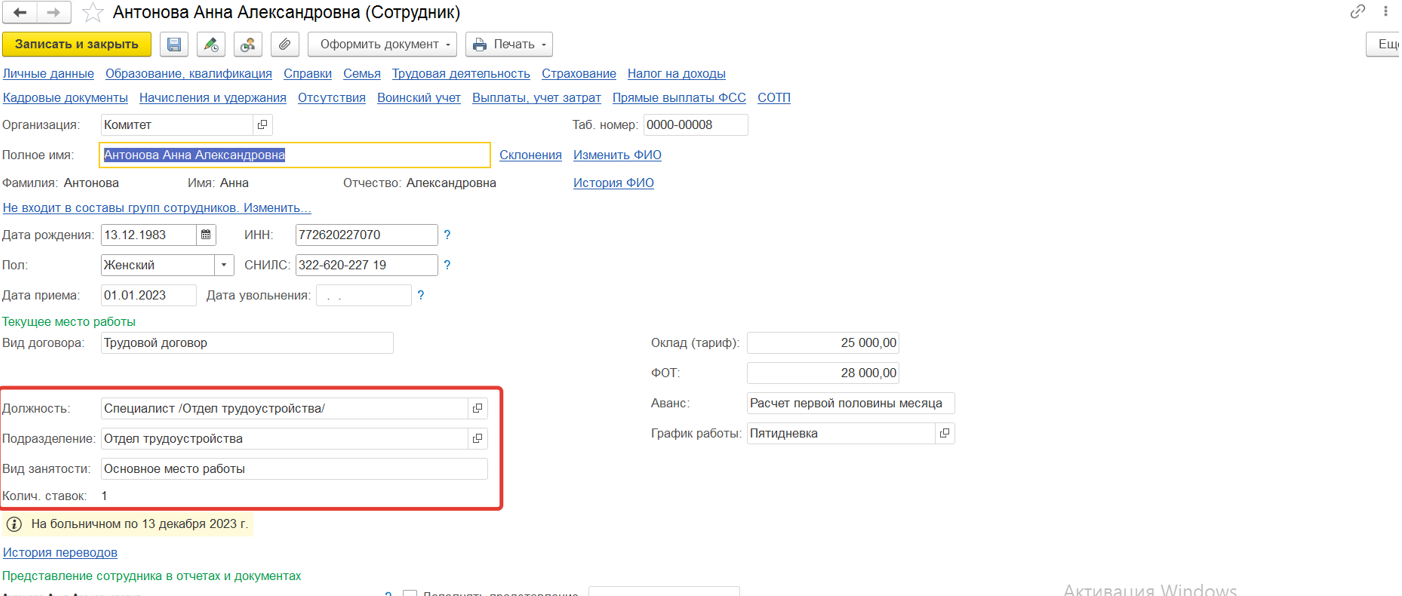Expand the Печать menu
The width and height of the screenshot is (1402, 596).
[x=509, y=44]
